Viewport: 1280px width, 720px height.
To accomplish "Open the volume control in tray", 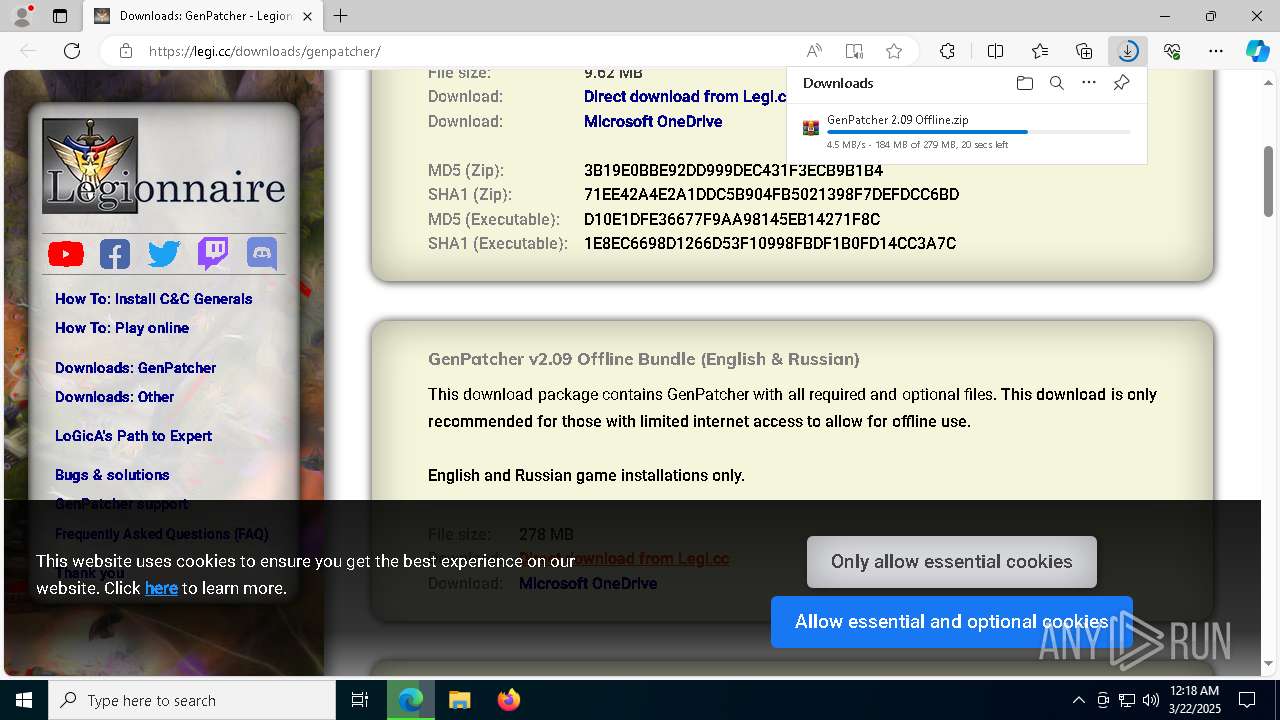I will (1151, 700).
